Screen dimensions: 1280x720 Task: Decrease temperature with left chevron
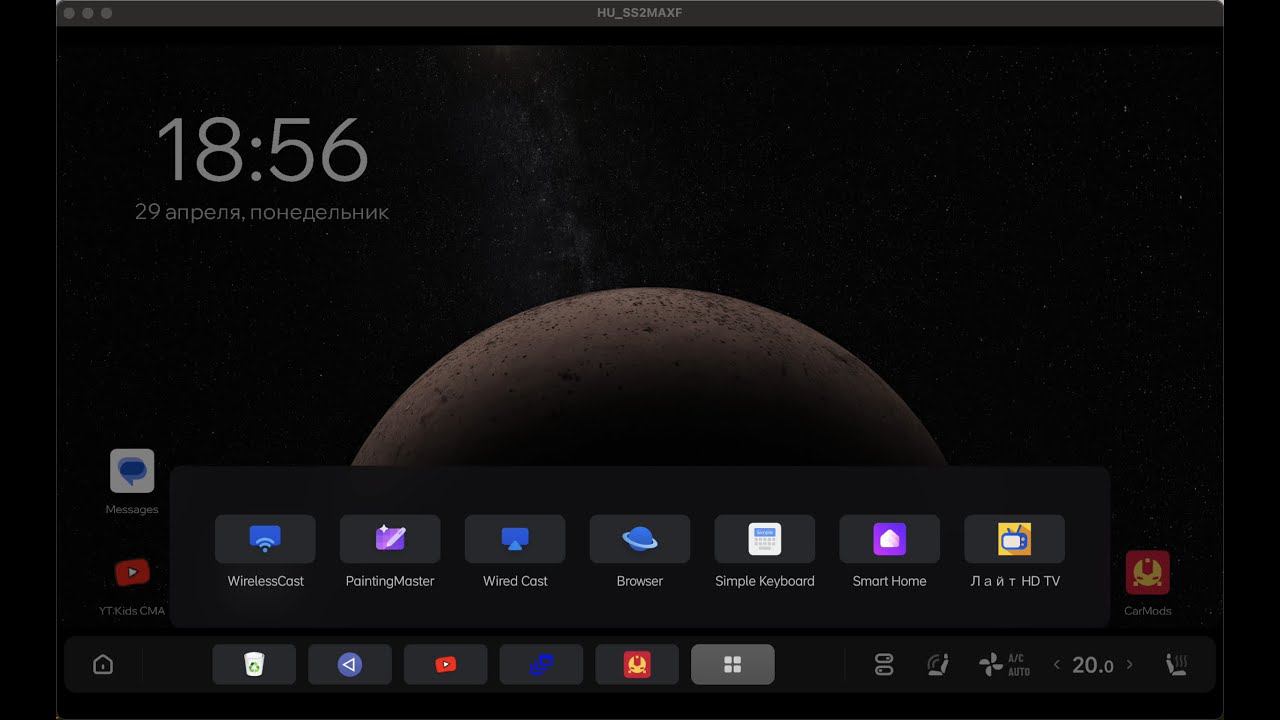click(x=1057, y=665)
